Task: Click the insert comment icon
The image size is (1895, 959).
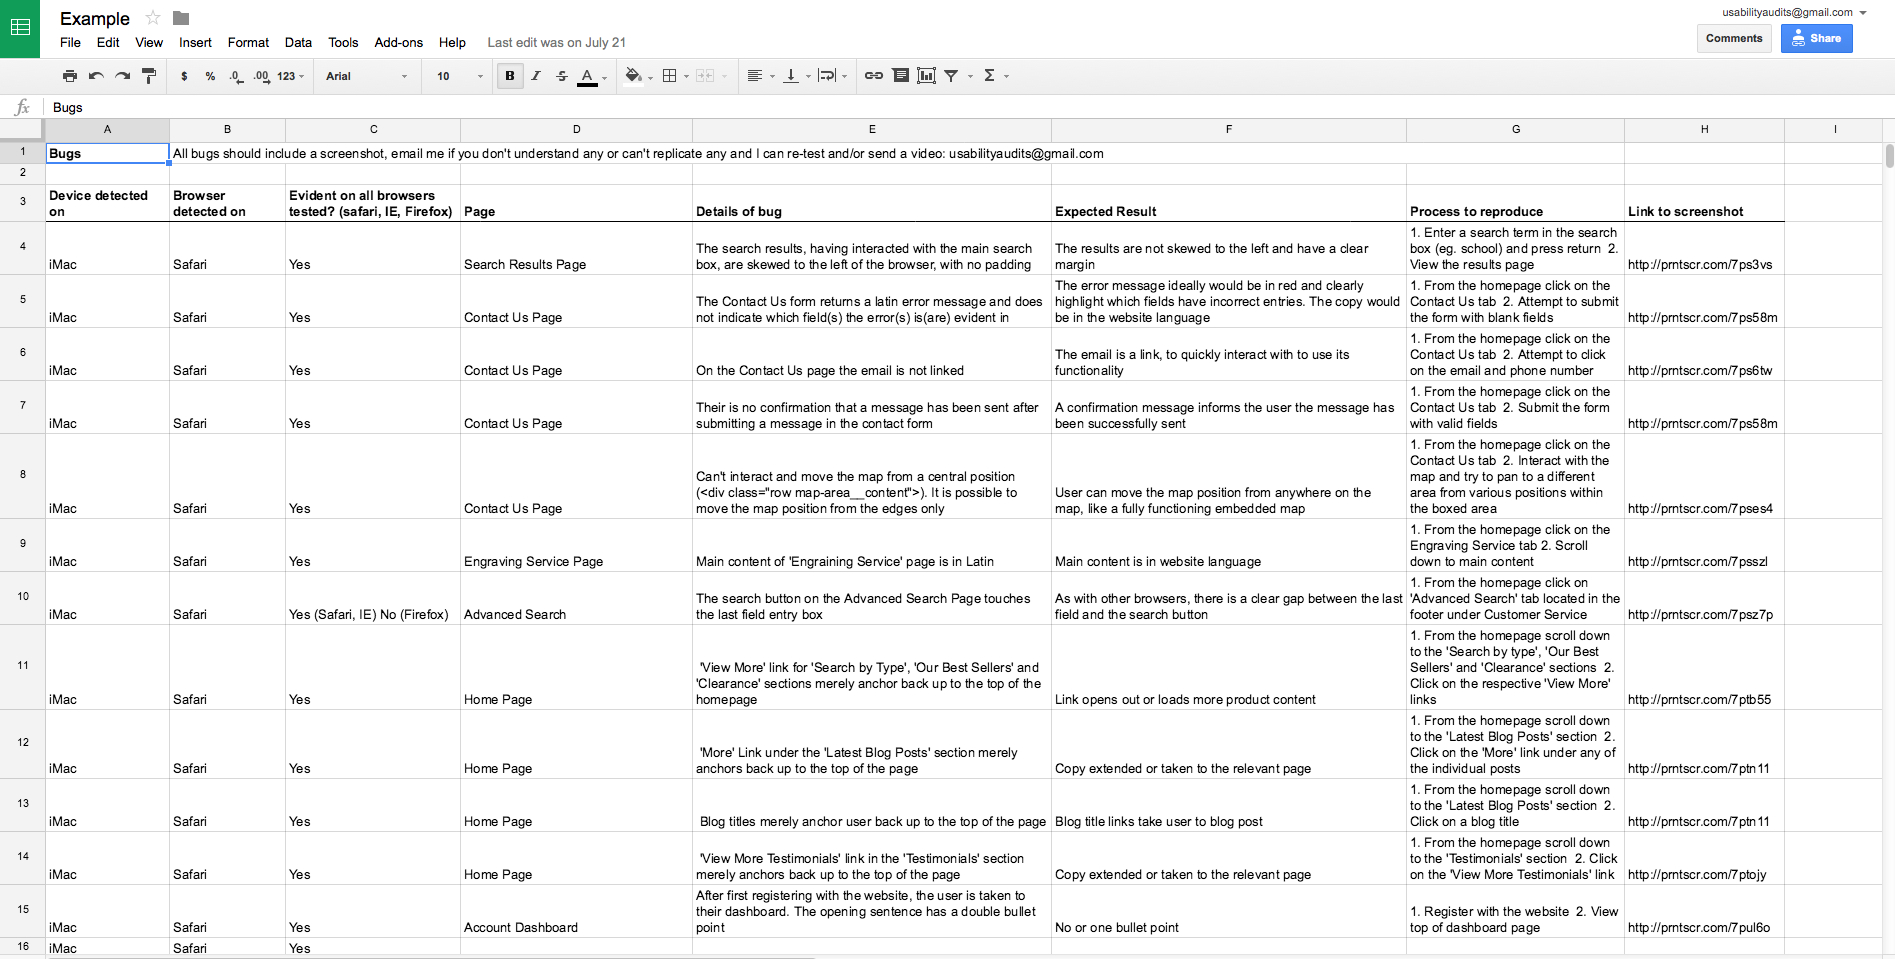Action: click(900, 76)
